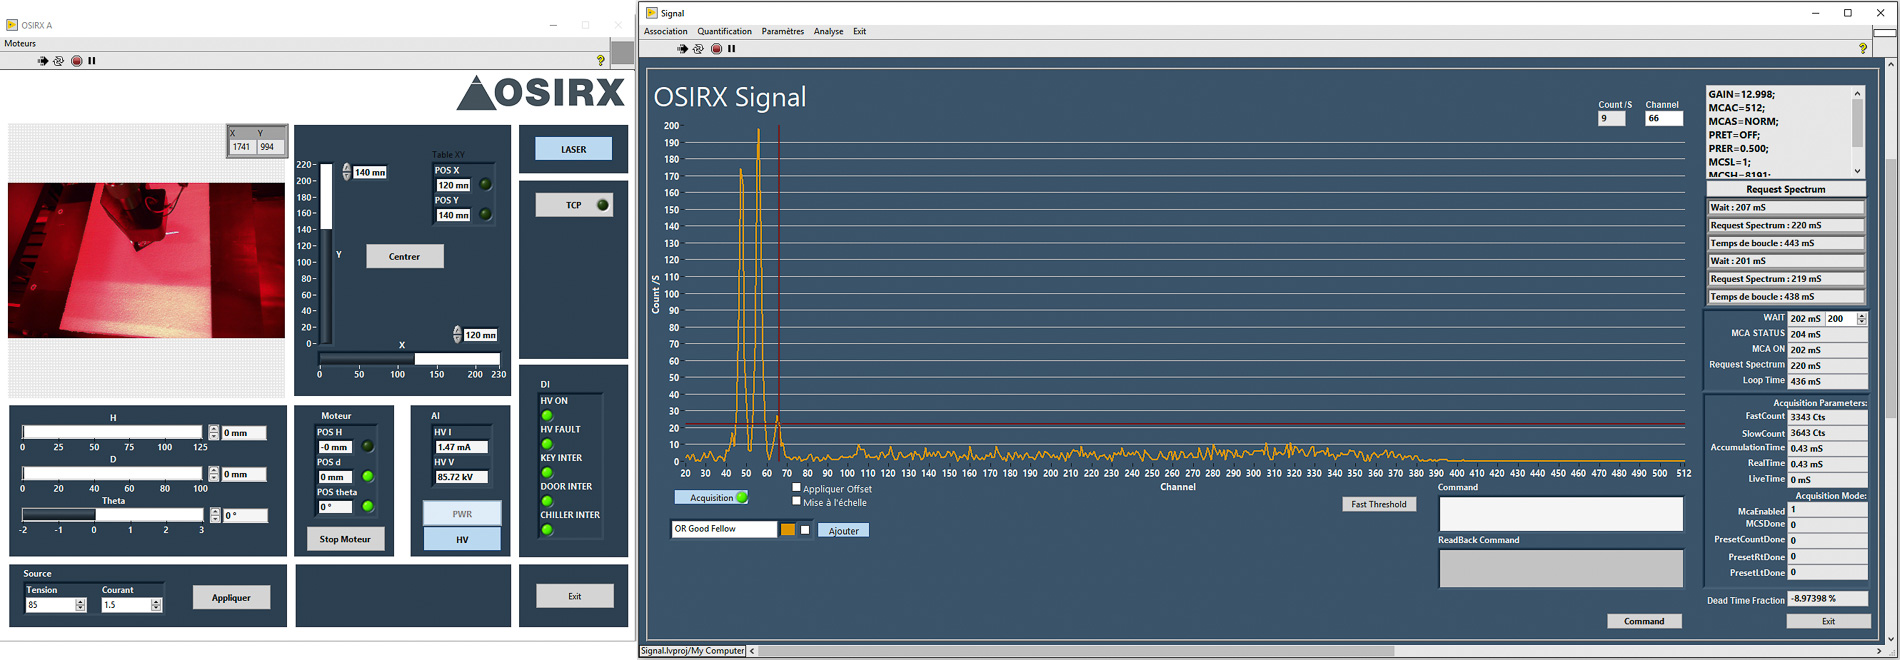
Task: Click the Theta horizontal slider
Action: (x=112, y=514)
